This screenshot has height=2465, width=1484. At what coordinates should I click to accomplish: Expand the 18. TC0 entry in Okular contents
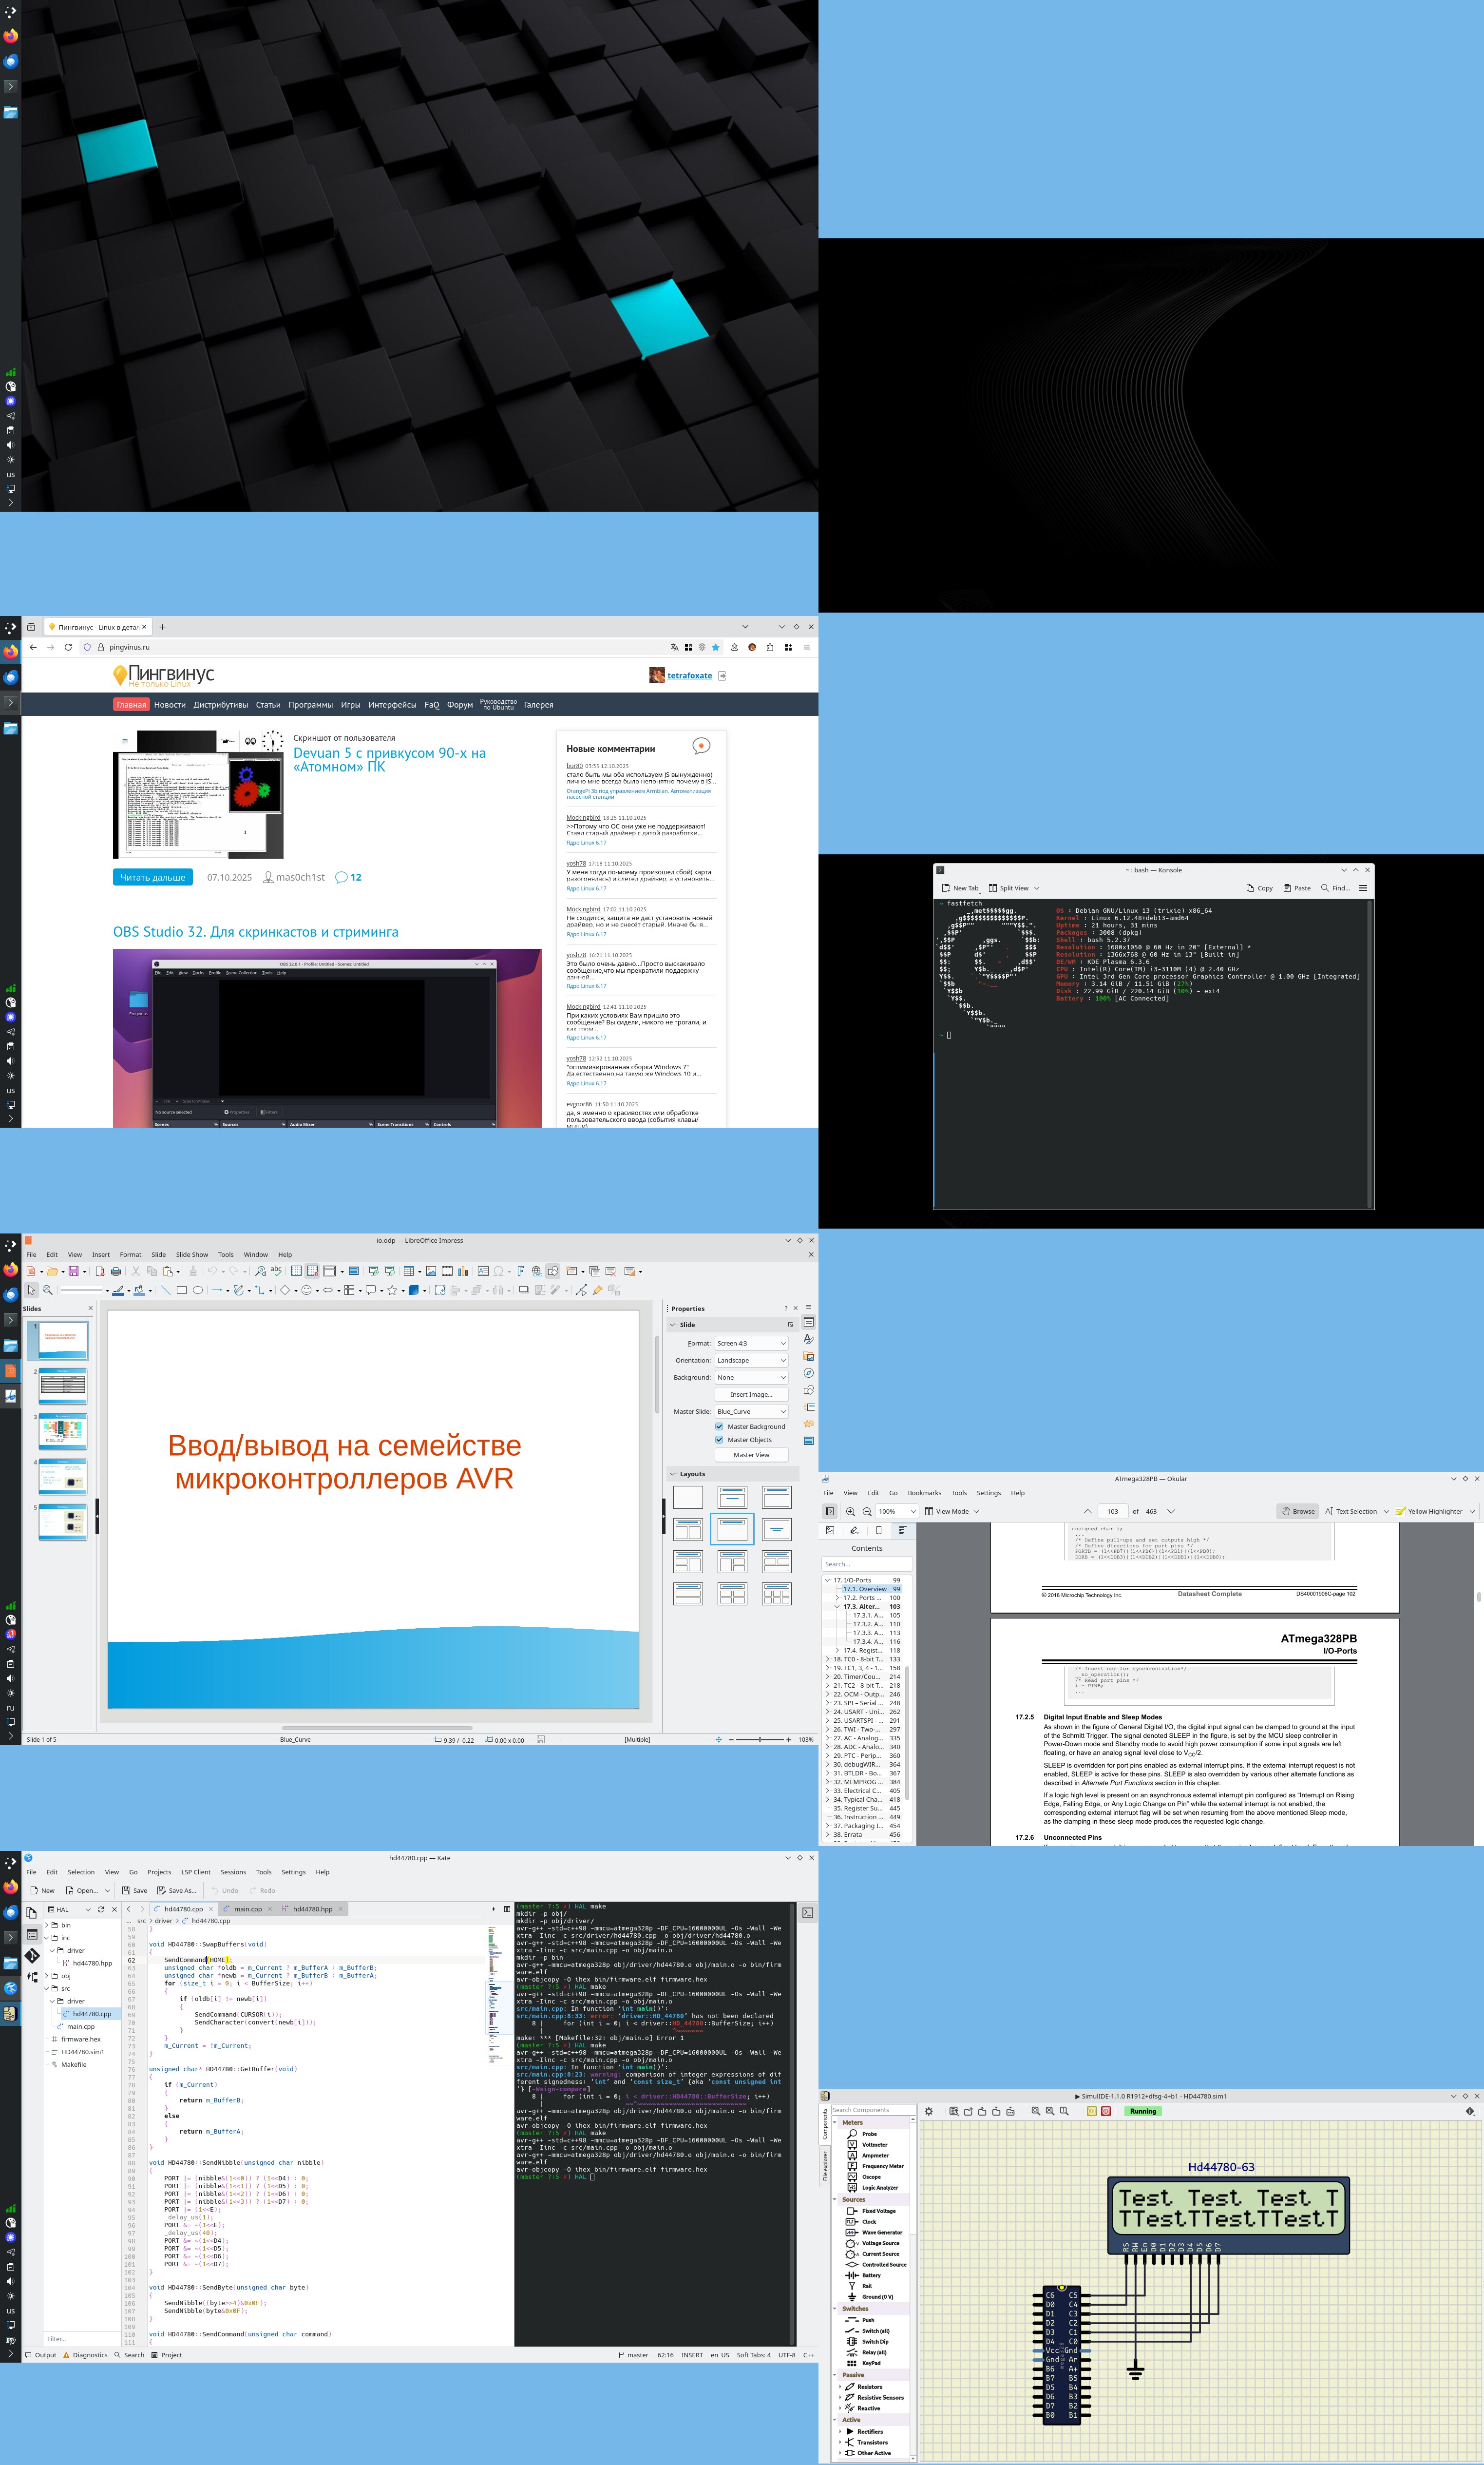(x=828, y=1659)
